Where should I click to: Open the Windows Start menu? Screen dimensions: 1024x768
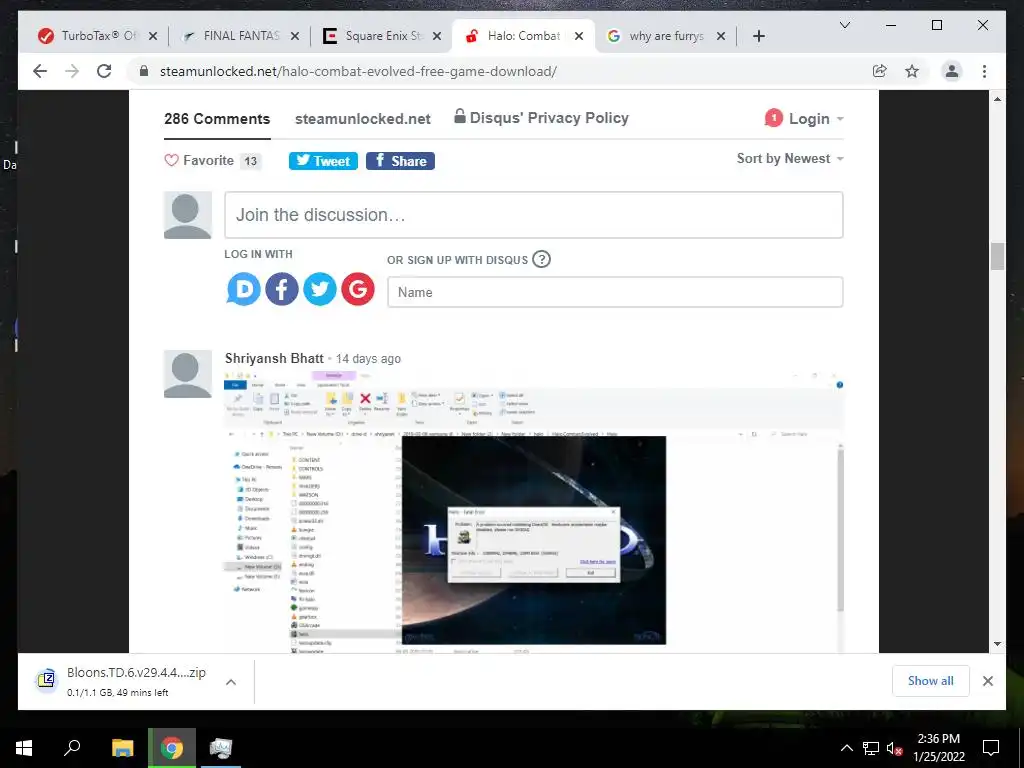point(24,748)
